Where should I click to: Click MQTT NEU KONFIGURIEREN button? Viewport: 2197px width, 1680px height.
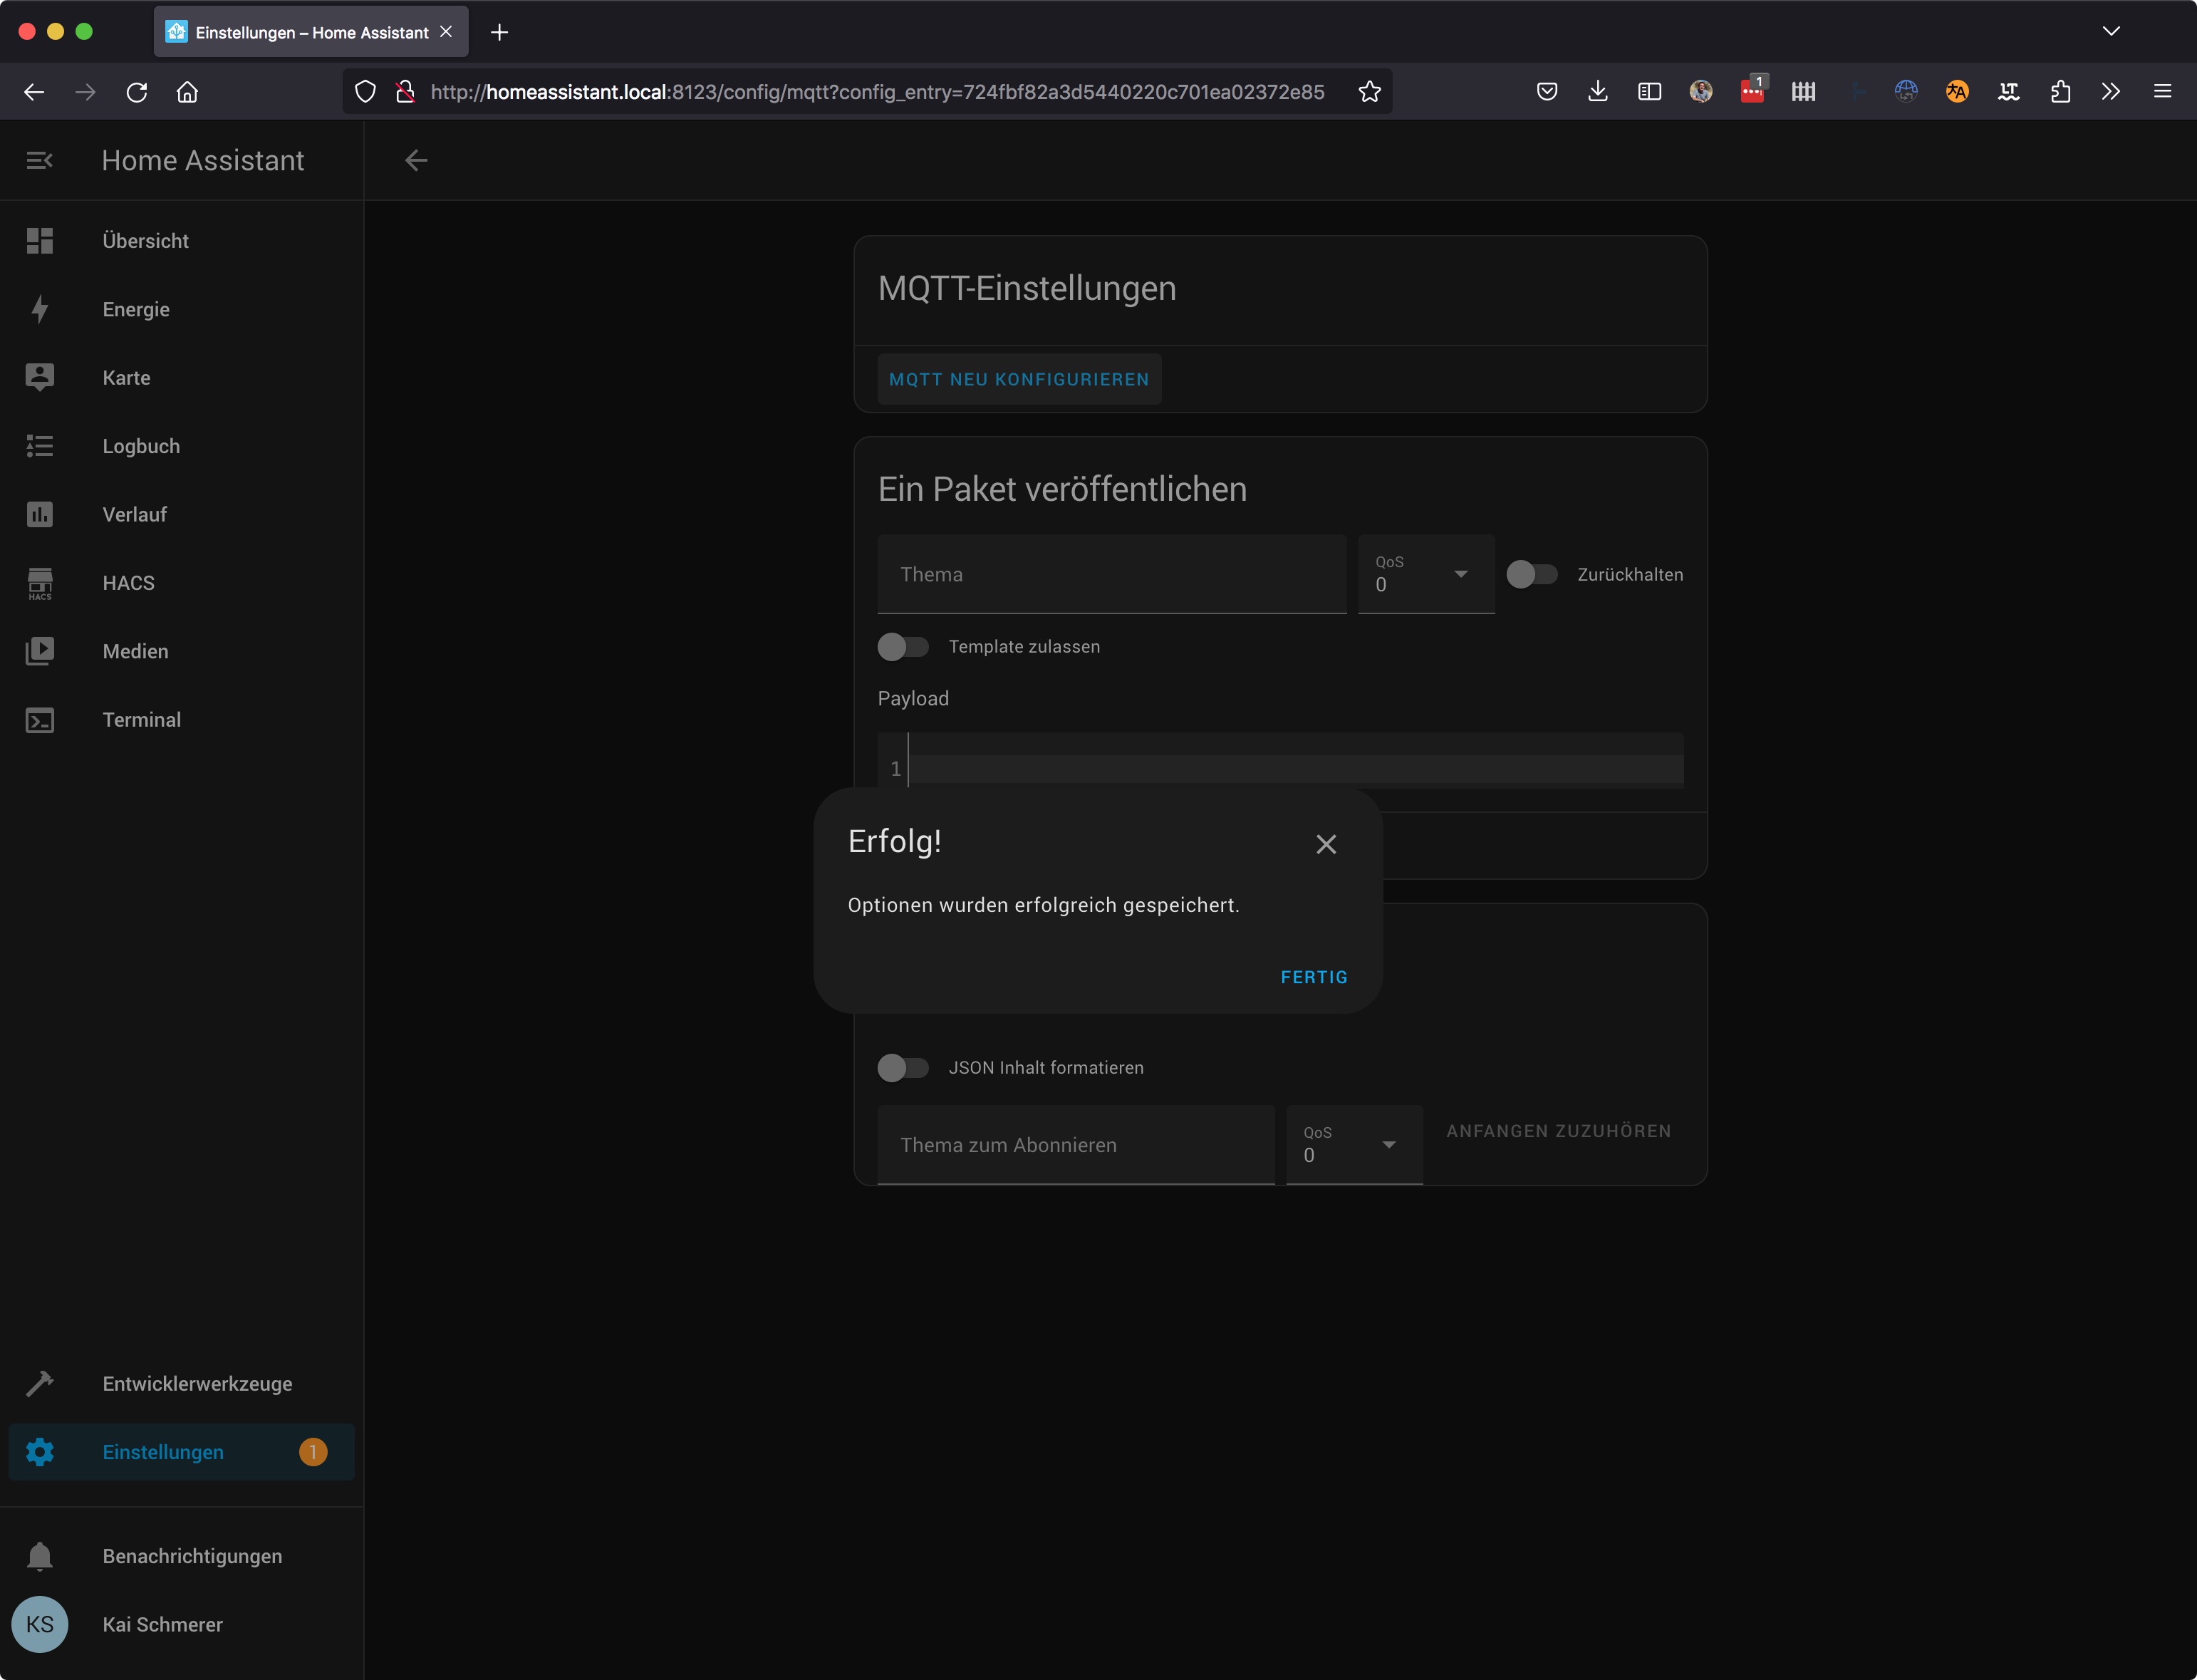(x=1018, y=379)
